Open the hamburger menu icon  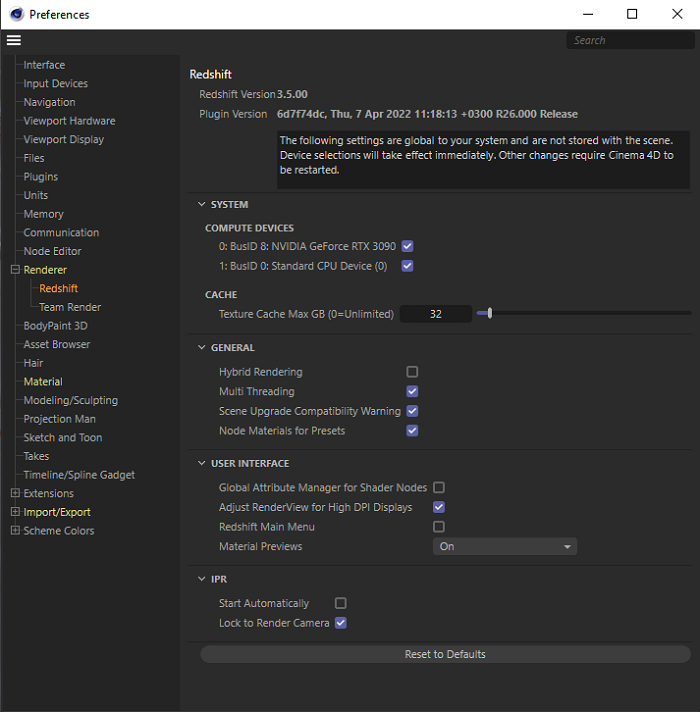tap(13, 40)
